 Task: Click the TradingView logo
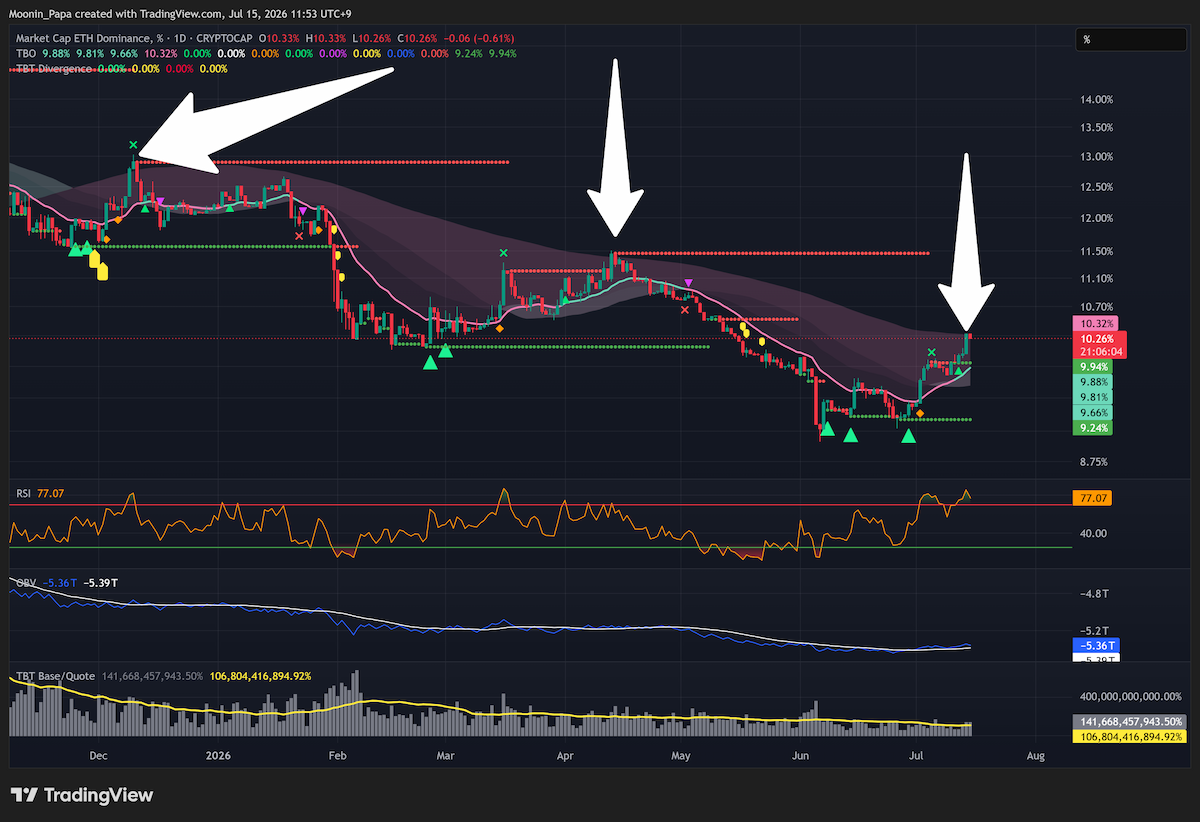tap(82, 795)
